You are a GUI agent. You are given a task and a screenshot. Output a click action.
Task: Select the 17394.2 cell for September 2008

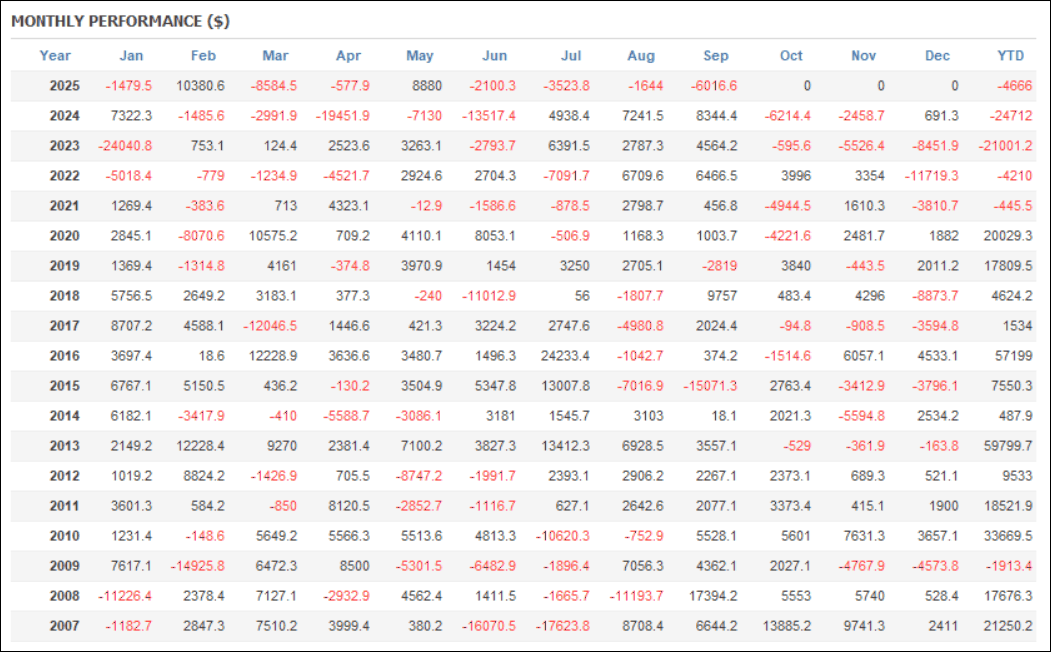(x=713, y=596)
